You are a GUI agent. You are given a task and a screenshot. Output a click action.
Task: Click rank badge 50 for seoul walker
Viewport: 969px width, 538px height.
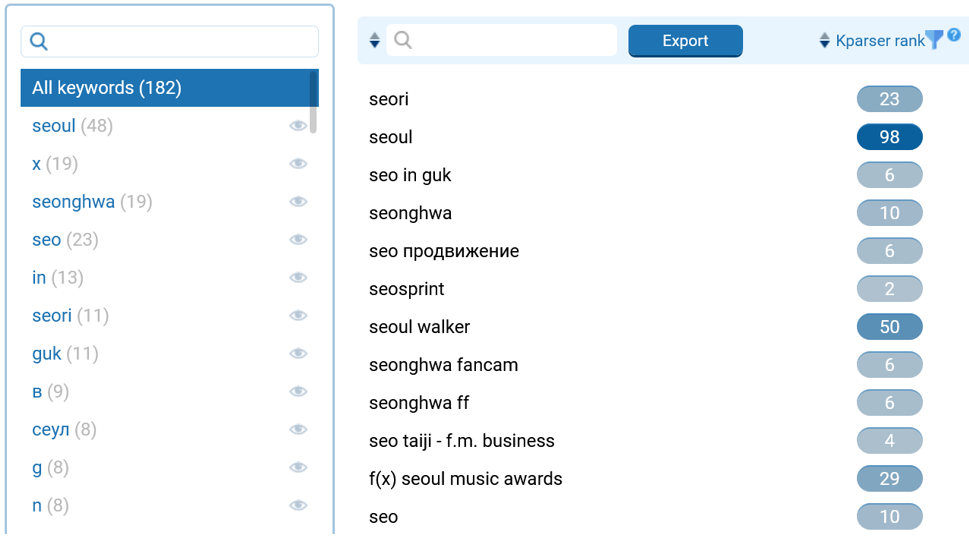[889, 327]
